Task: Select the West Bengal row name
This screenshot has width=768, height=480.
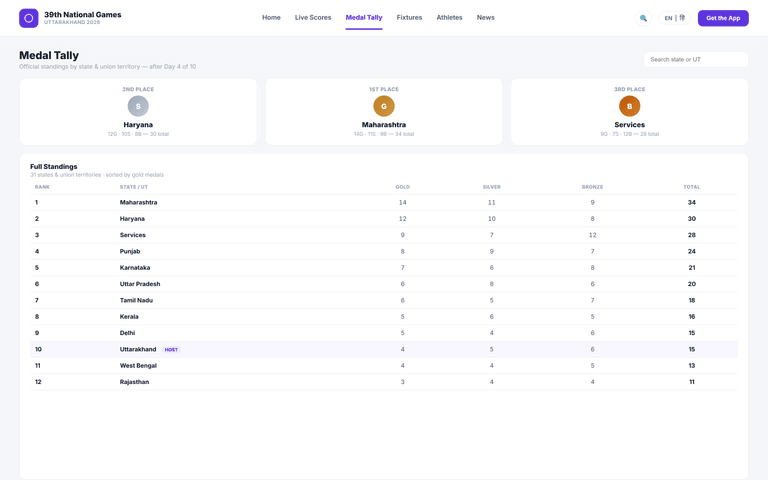Action: coord(138,365)
